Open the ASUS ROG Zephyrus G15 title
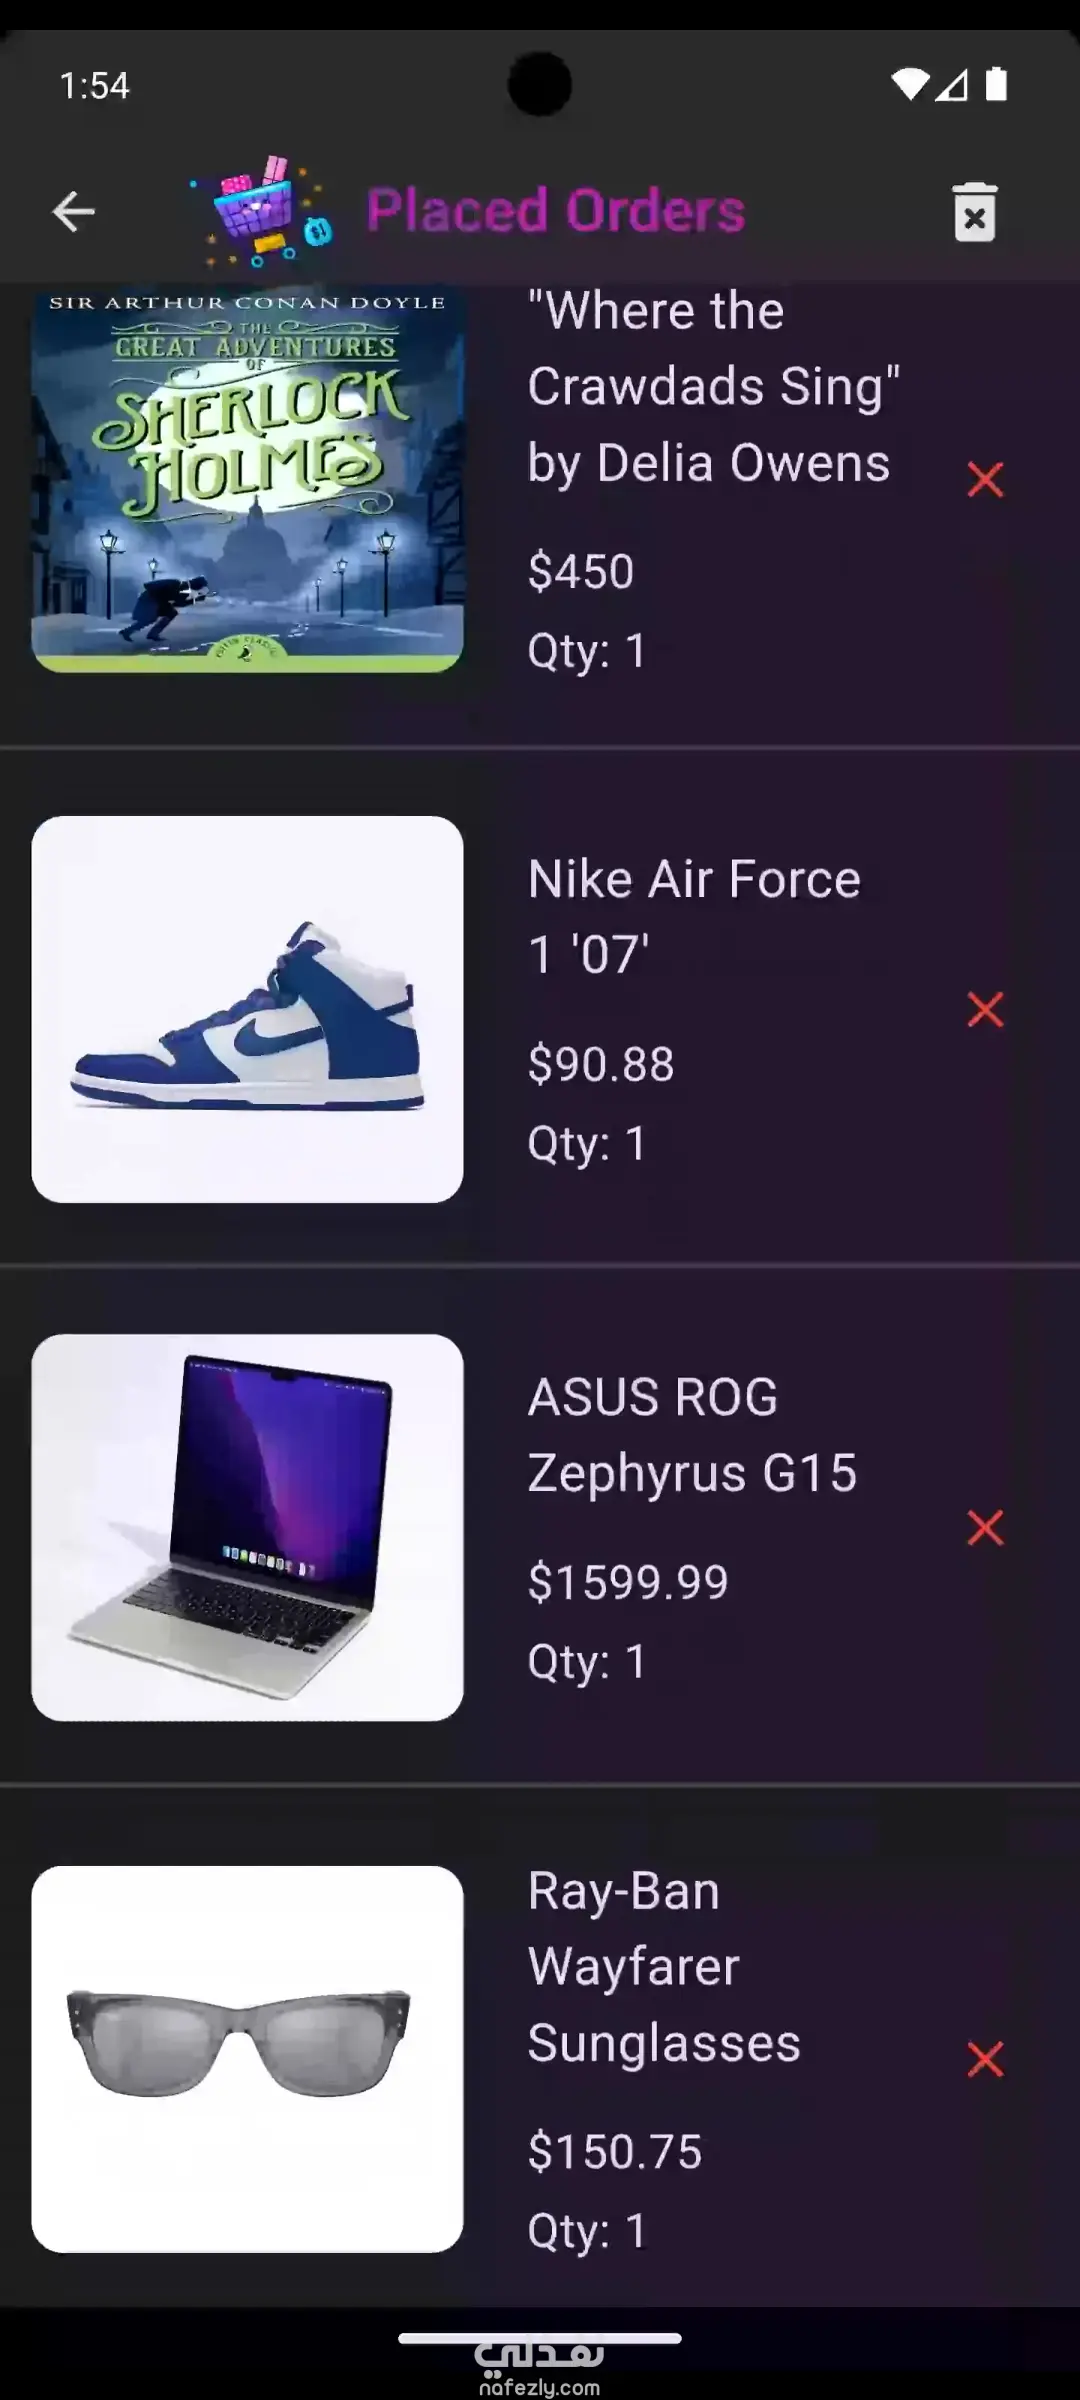 (692, 1435)
